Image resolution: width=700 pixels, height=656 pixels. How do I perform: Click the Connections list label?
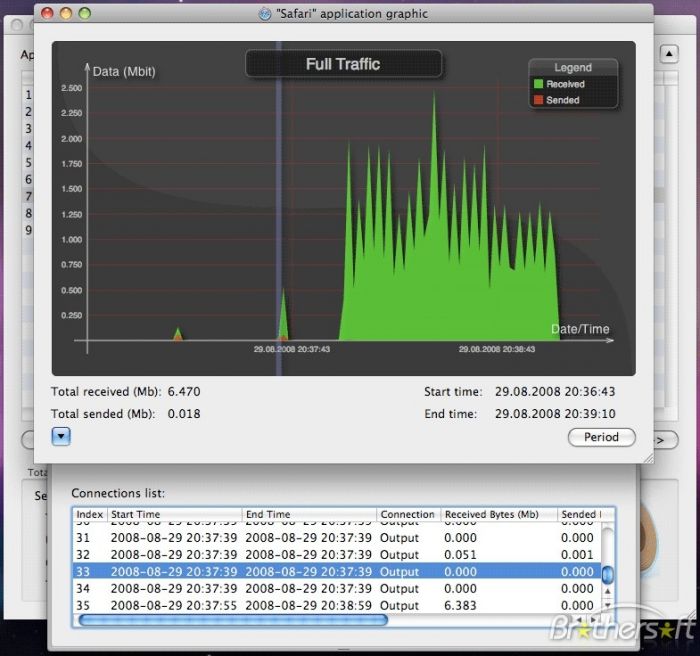(118, 493)
